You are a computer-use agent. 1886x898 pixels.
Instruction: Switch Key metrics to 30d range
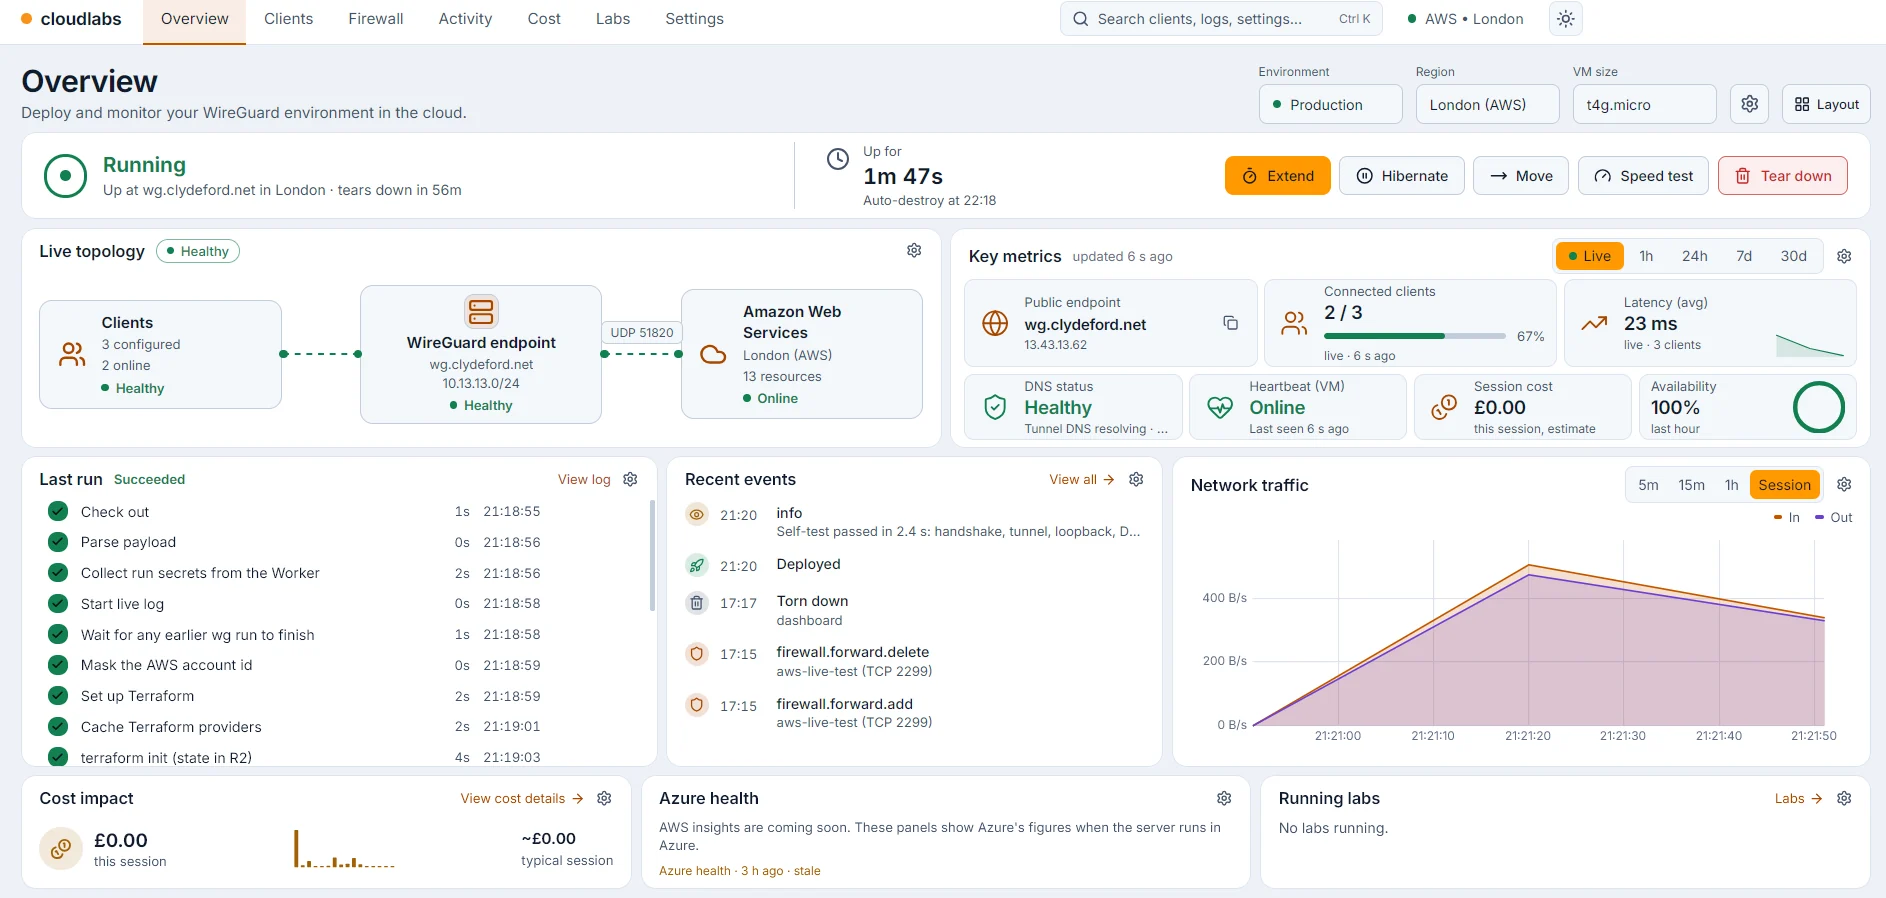1793,256
